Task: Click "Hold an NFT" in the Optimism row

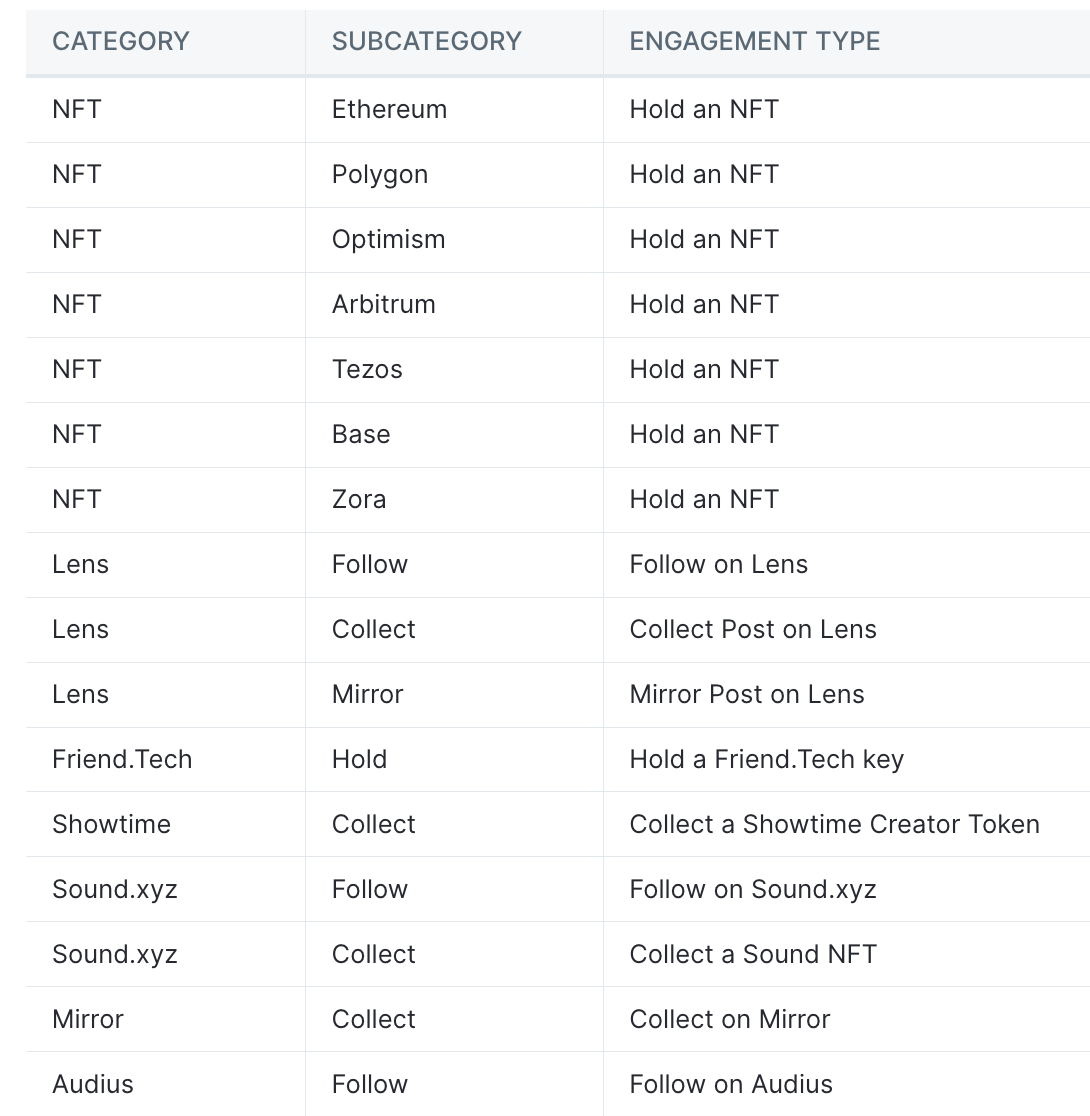Action: coord(704,240)
